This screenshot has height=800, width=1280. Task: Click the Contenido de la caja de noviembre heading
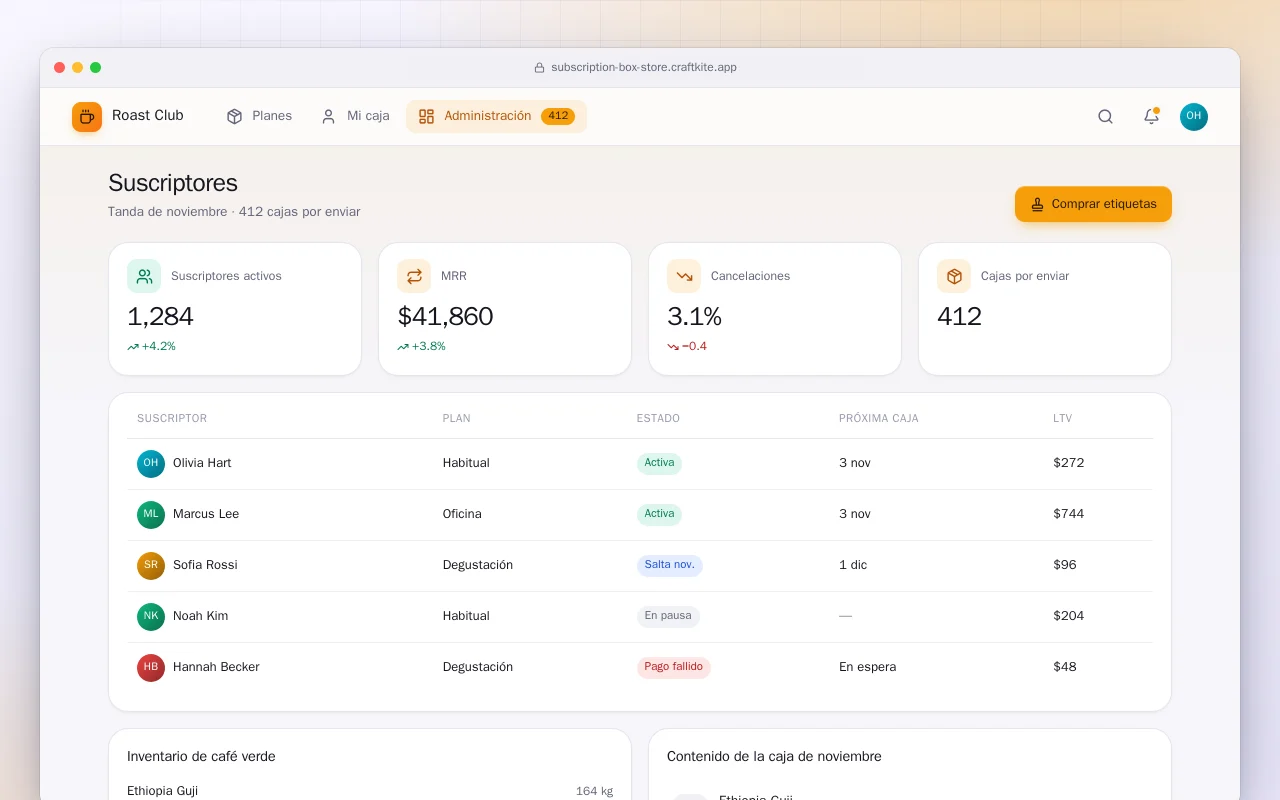774,757
